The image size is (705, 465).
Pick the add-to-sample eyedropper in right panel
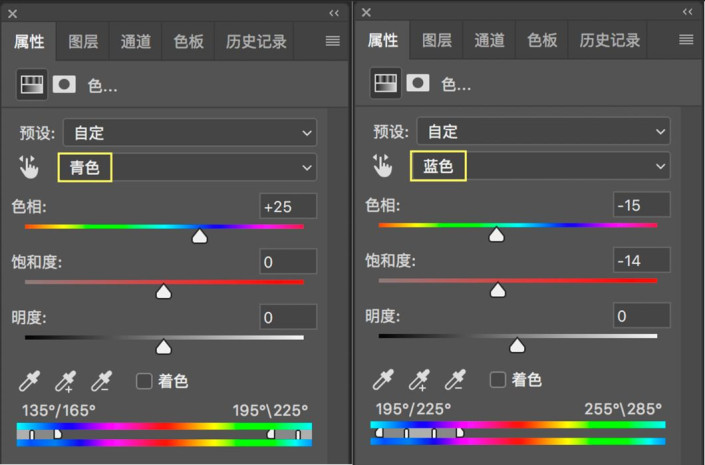tap(419, 380)
